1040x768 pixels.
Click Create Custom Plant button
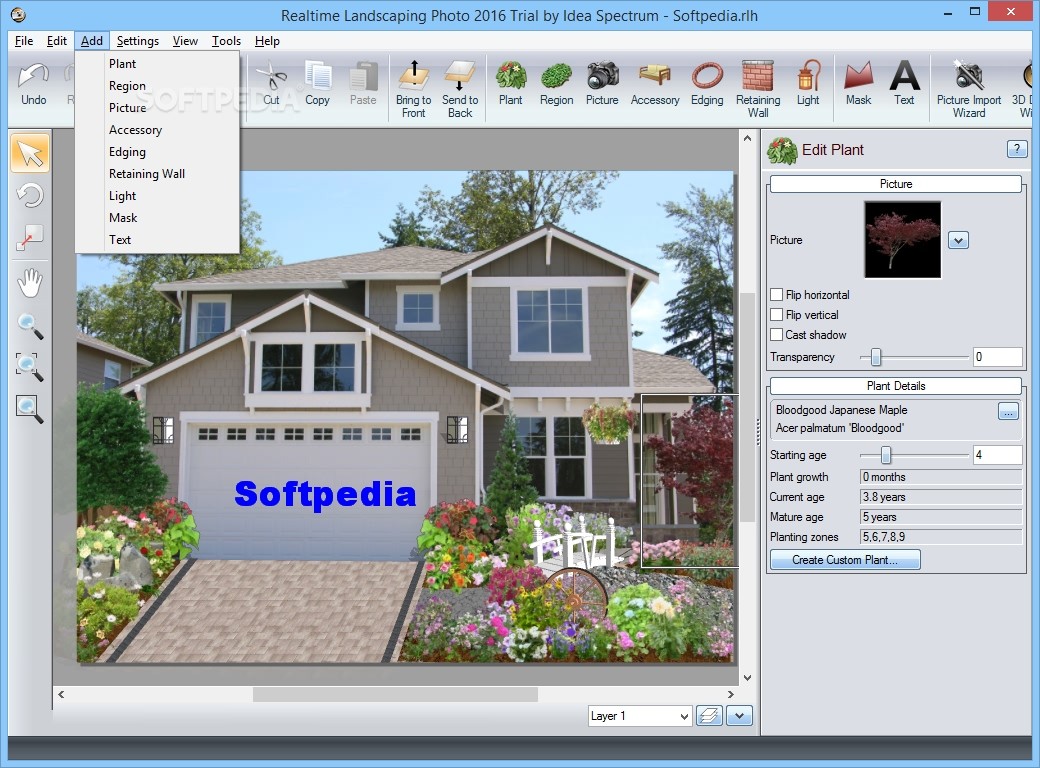click(845, 560)
